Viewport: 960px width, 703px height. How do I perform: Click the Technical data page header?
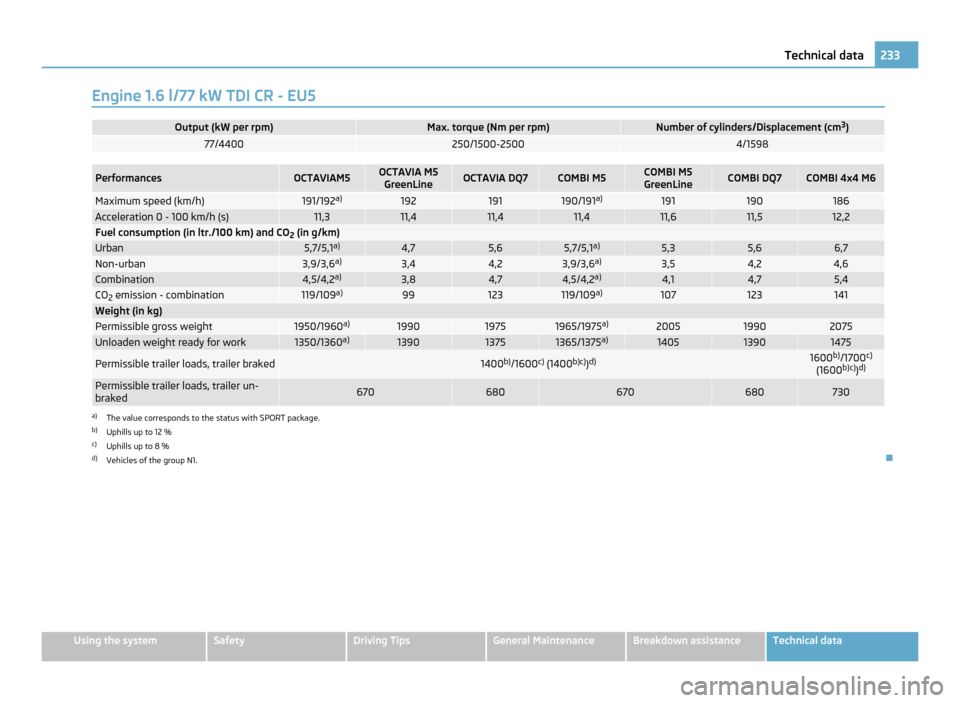coord(823,55)
